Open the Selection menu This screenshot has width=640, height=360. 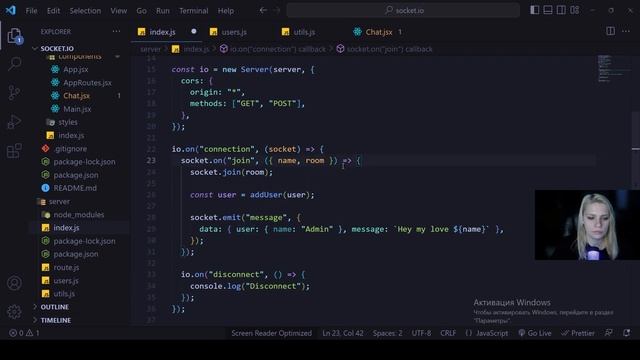click(x=85, y=11)
